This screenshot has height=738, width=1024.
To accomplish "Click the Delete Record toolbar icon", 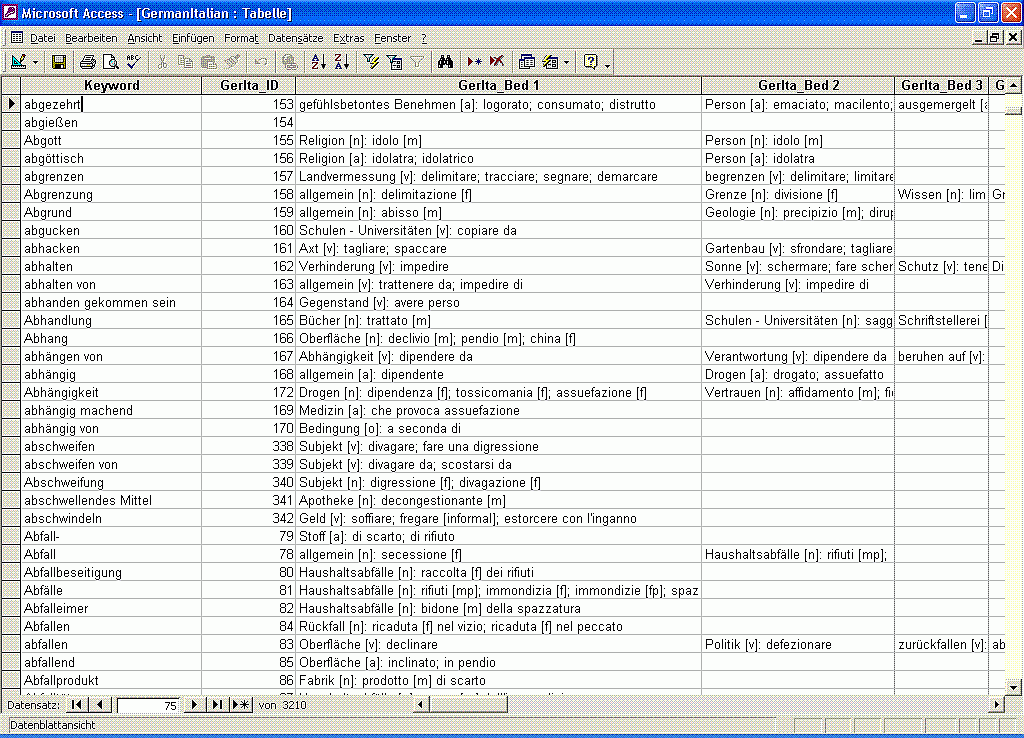I will pos(497,62).
